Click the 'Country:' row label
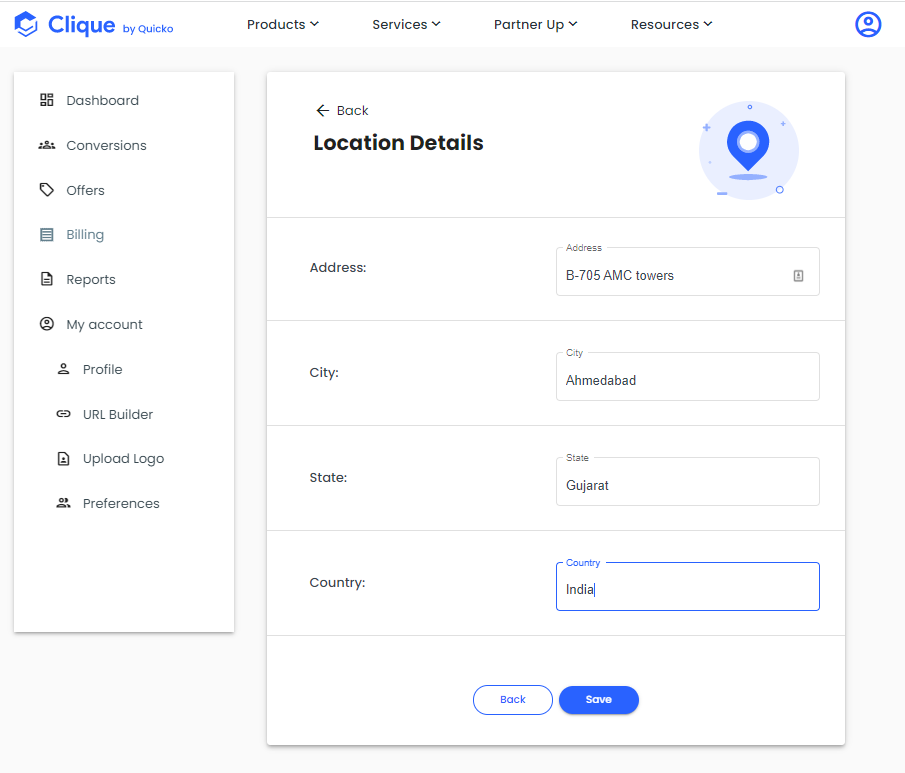Screen dimensions: 905x773 337,582
